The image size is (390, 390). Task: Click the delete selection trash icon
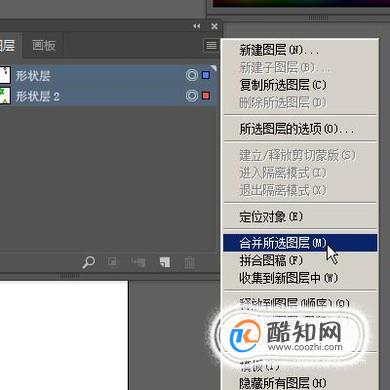[190, 262]
